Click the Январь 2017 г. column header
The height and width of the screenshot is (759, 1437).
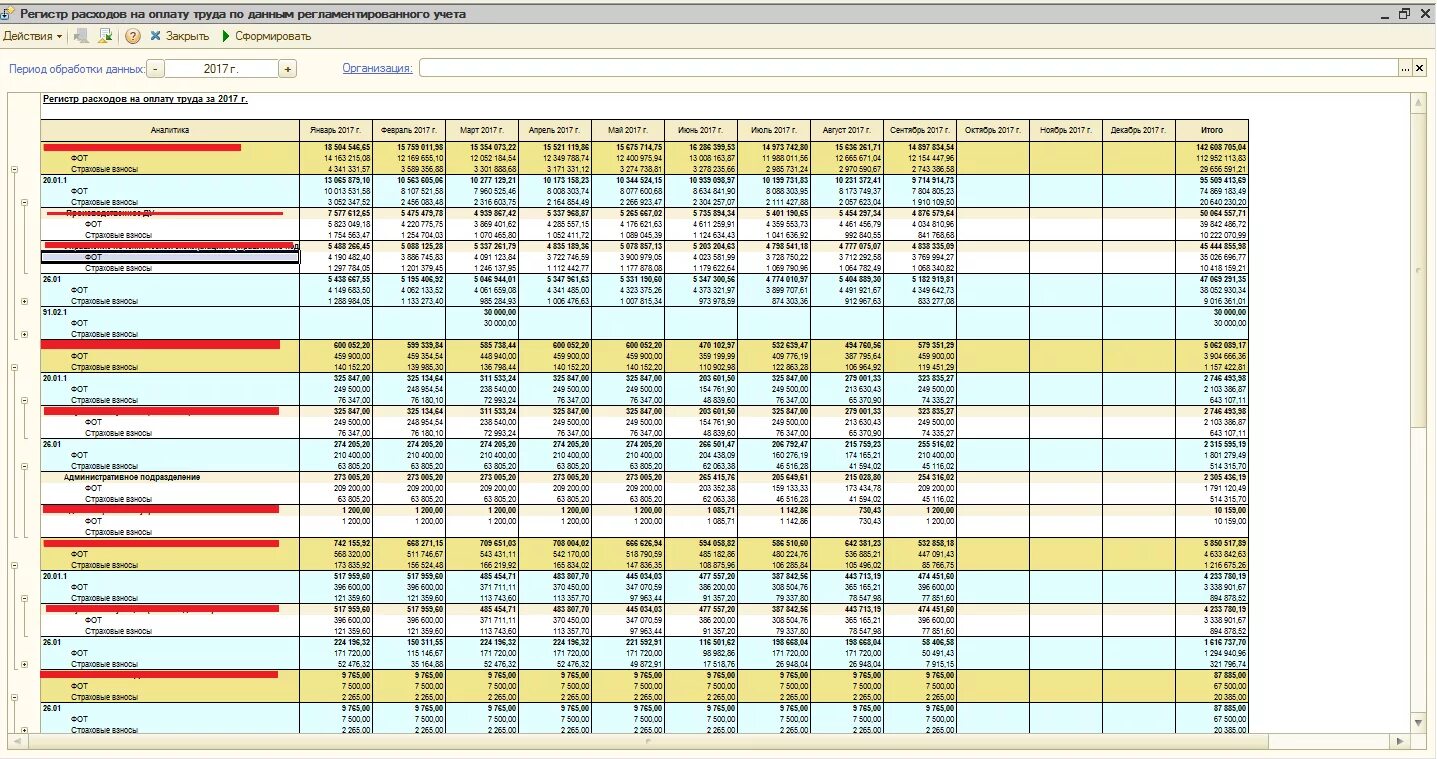[x=336, y=130]
